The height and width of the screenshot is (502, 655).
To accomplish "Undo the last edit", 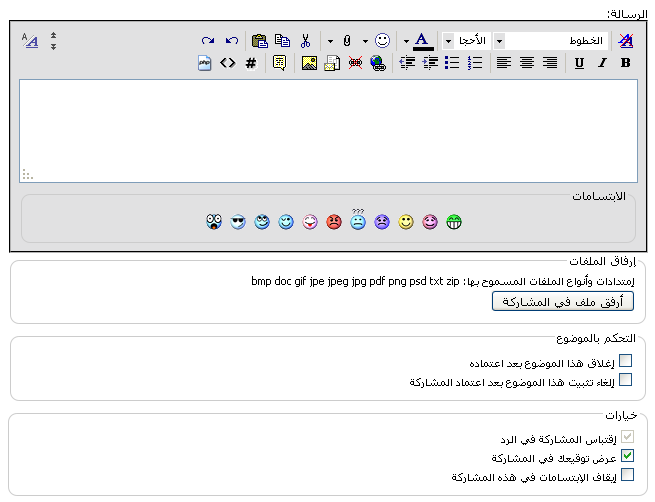I will [231, 41].
